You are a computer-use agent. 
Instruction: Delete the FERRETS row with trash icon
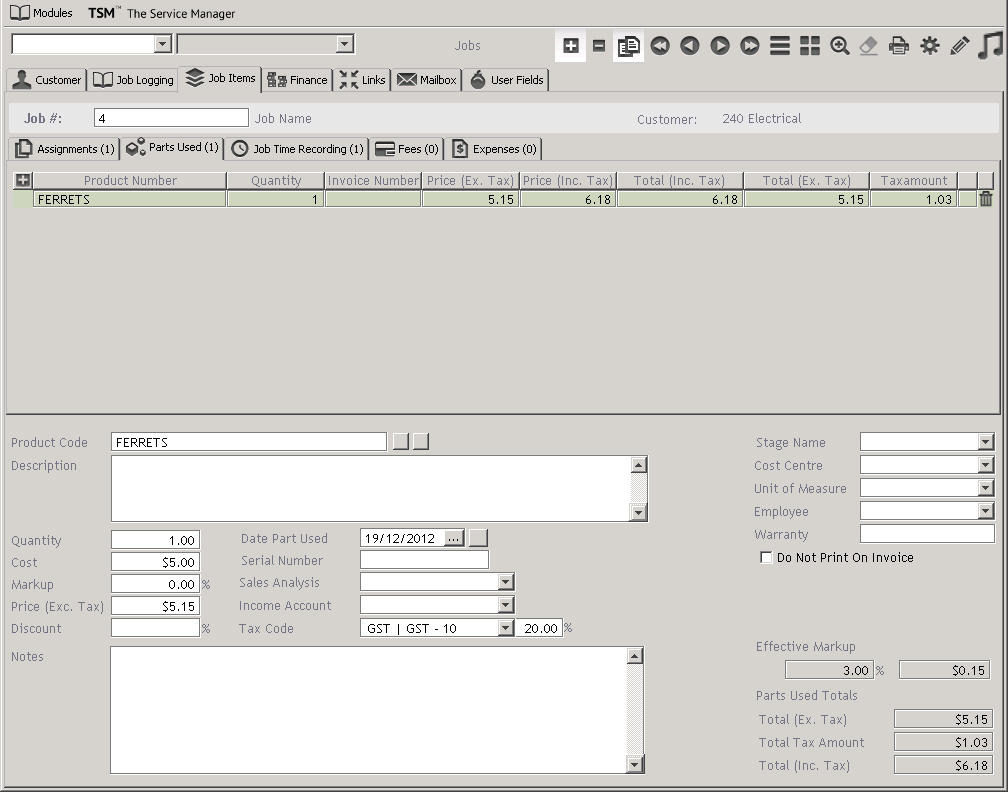coord(986,199)
